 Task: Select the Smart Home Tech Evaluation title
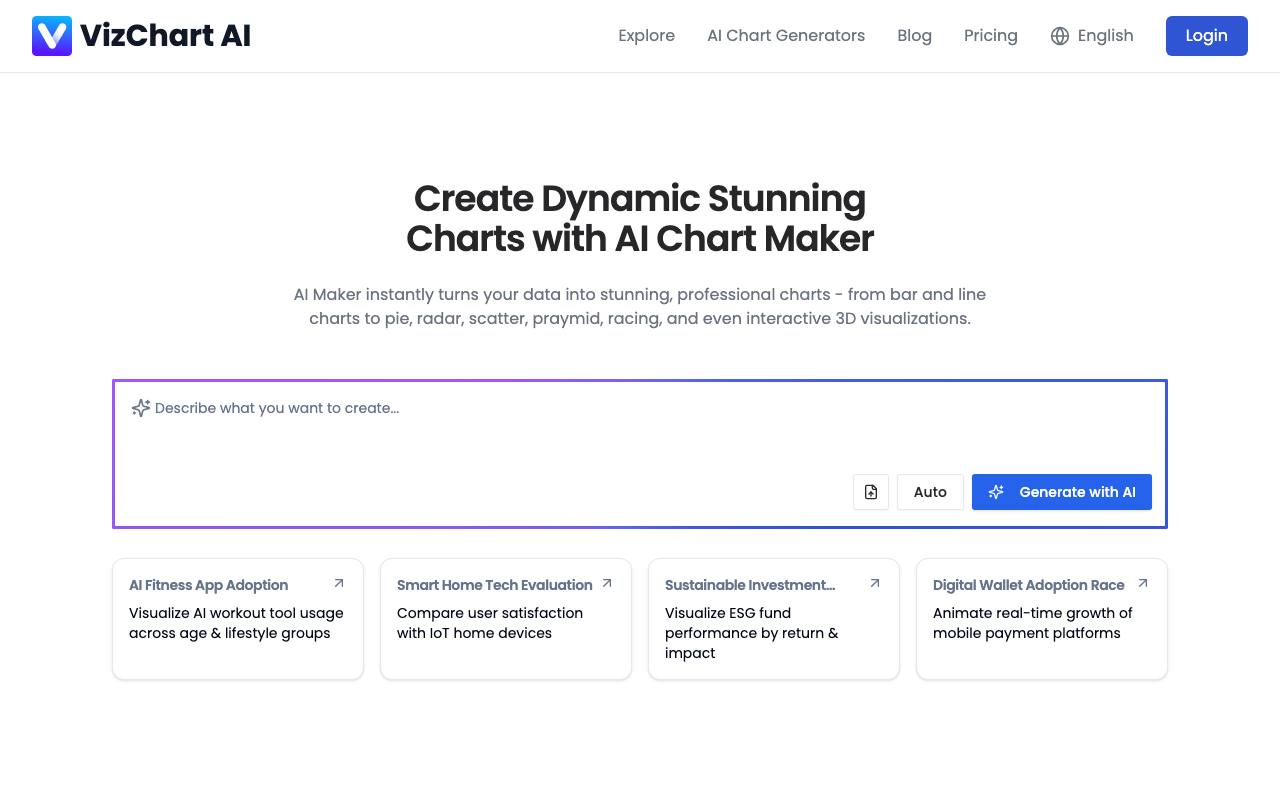[494, 585]
